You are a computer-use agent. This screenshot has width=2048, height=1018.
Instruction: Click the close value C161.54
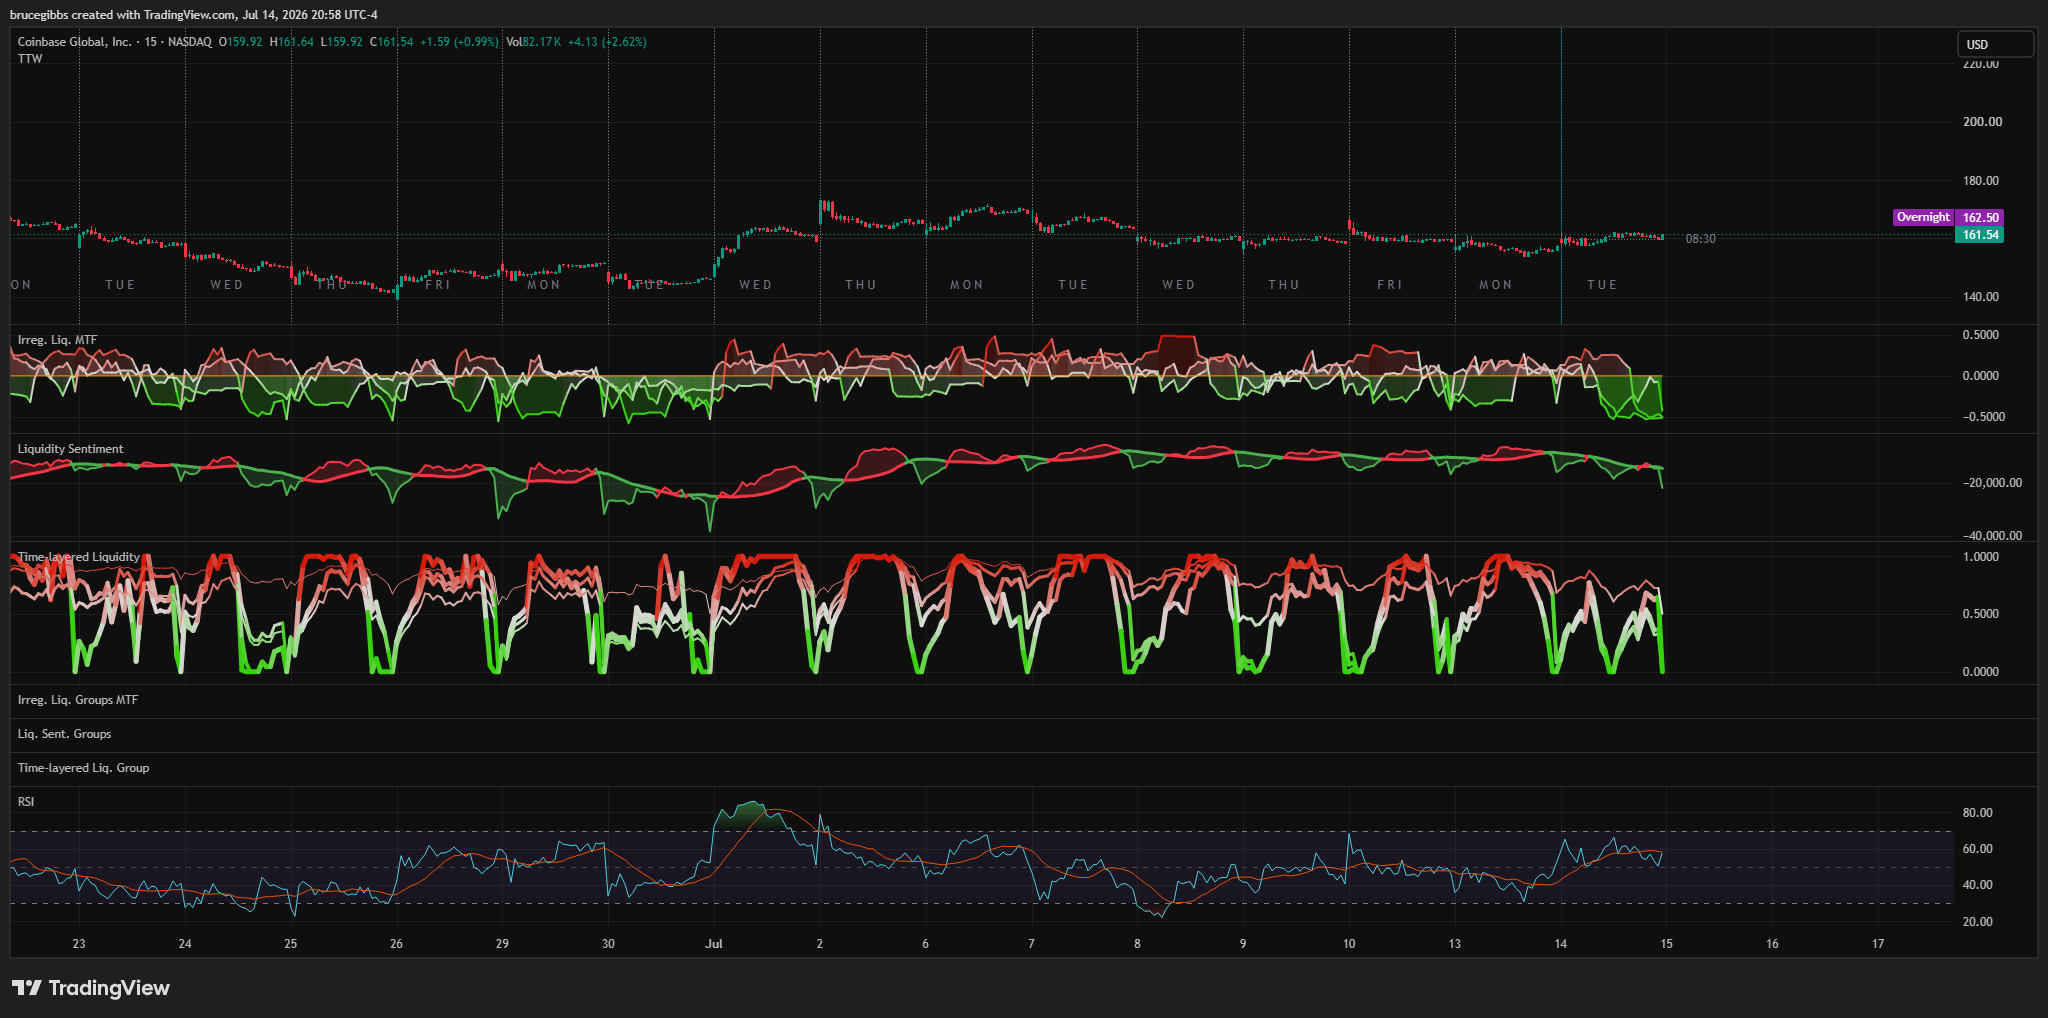(x=392, y=42)
